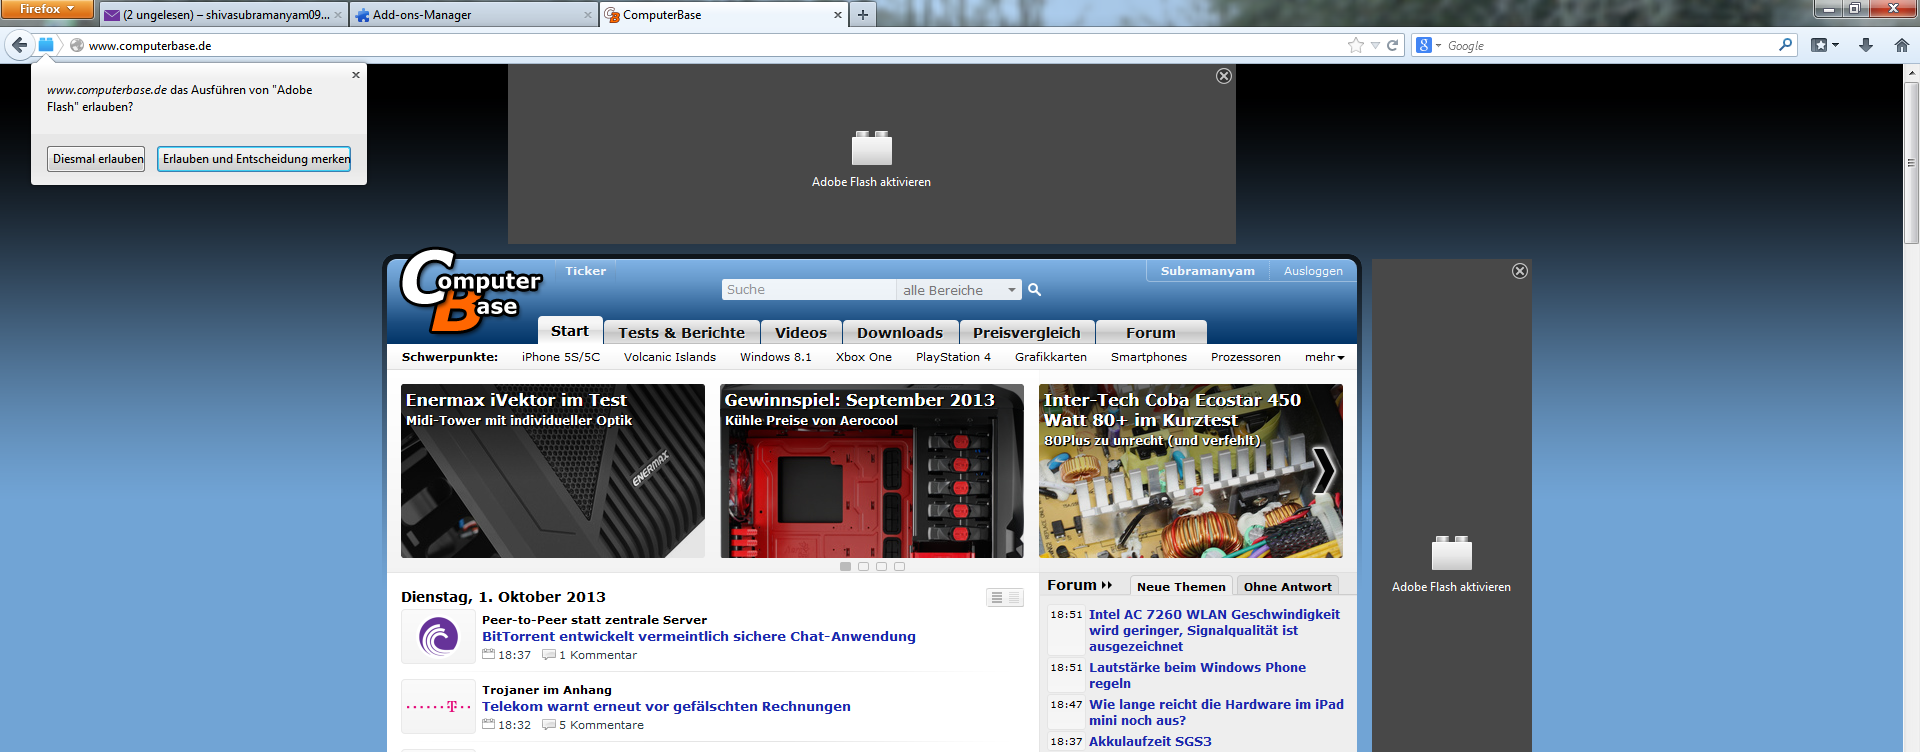Close the ComputerBase tab
The height and width of the screenshot is (752, 1920).
tap(838, 15)
